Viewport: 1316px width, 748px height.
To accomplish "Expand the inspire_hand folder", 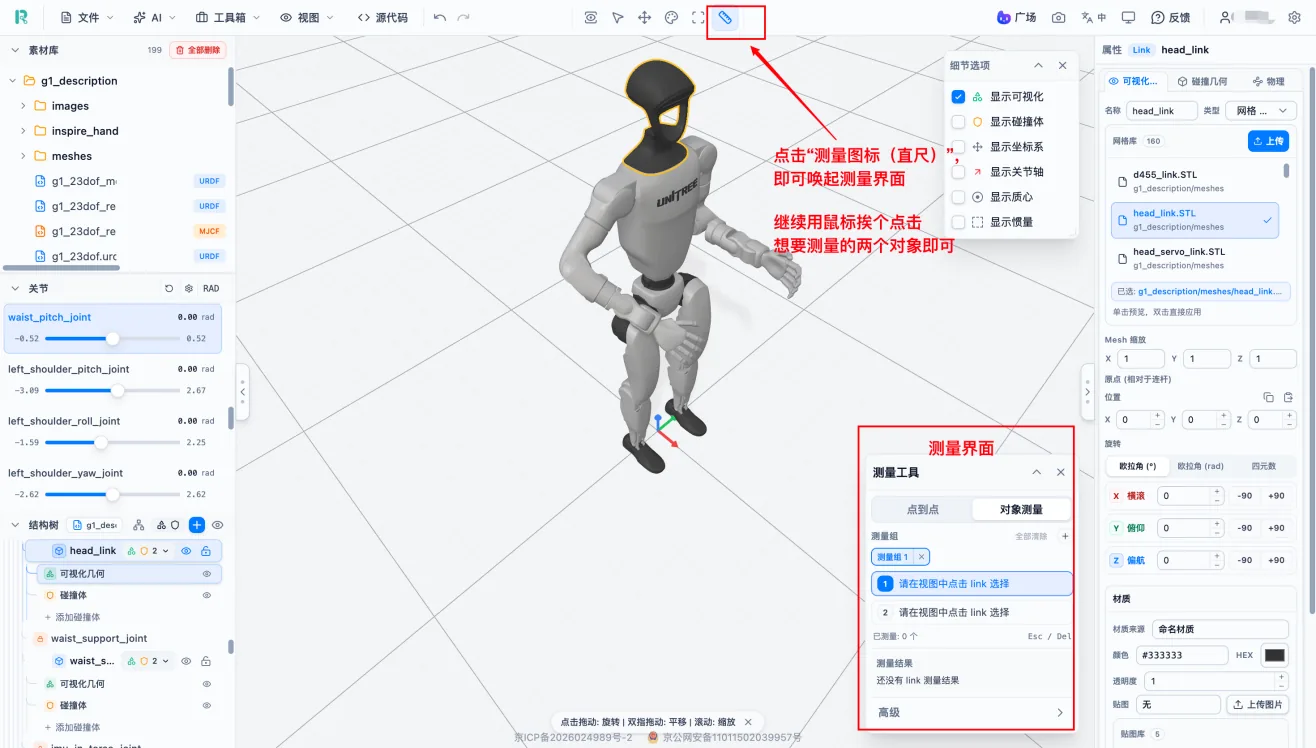I will pos(23,131).
